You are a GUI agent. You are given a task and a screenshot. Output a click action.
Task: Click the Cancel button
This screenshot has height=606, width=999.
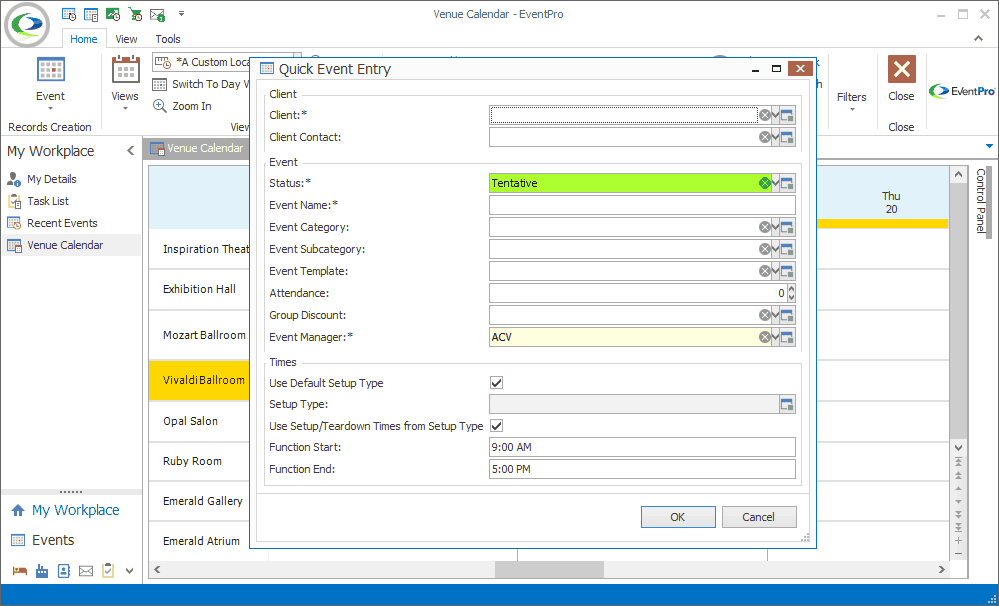point(759,517)
